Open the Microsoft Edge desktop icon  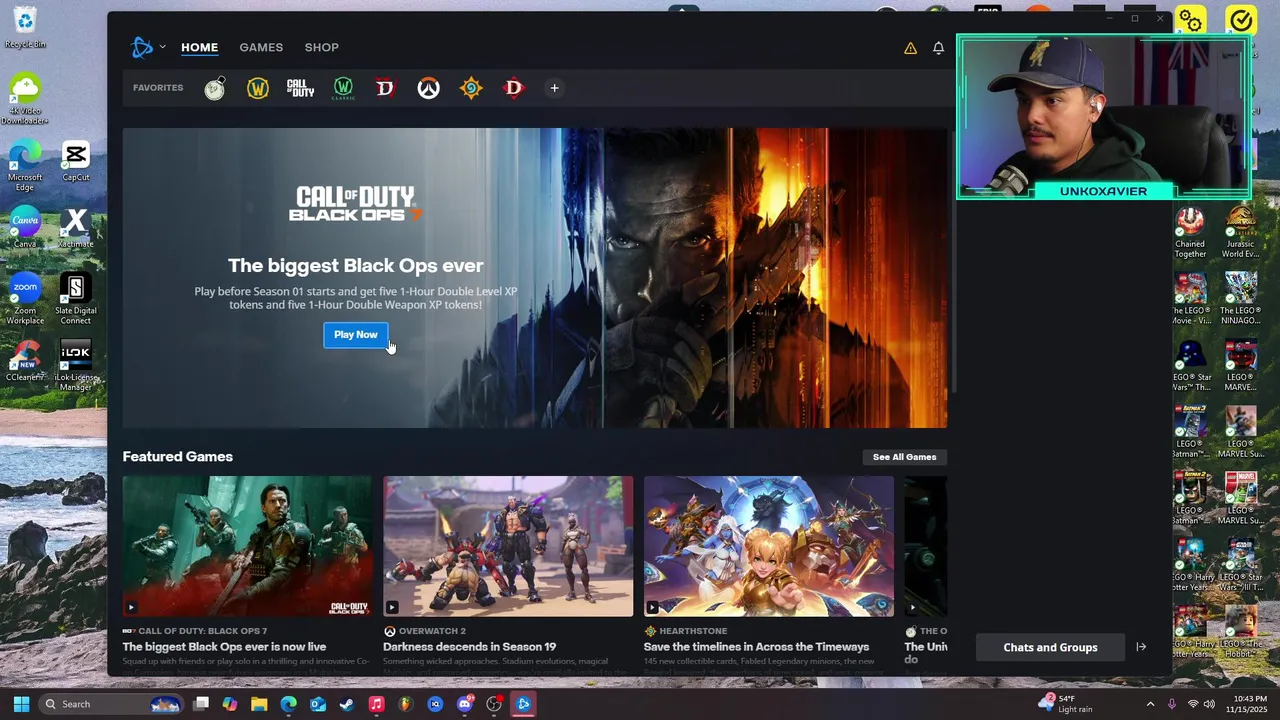point(24,166)
